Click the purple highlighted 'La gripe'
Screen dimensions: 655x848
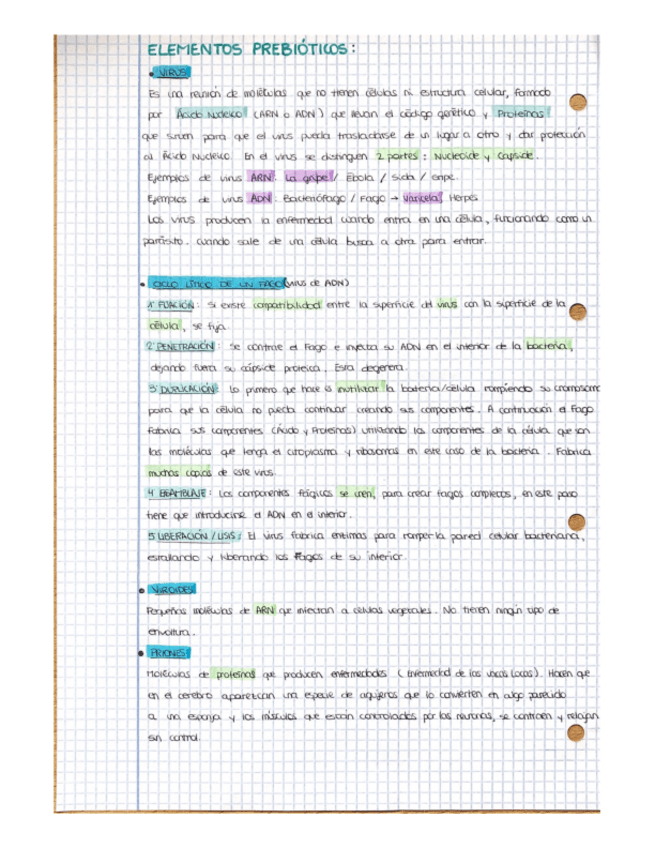pyautogui.click(x=307, y=177)
